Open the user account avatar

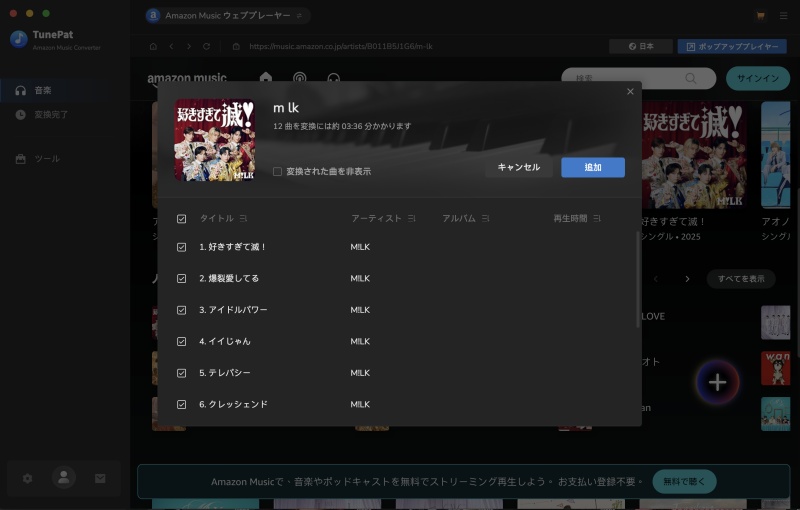64,478
